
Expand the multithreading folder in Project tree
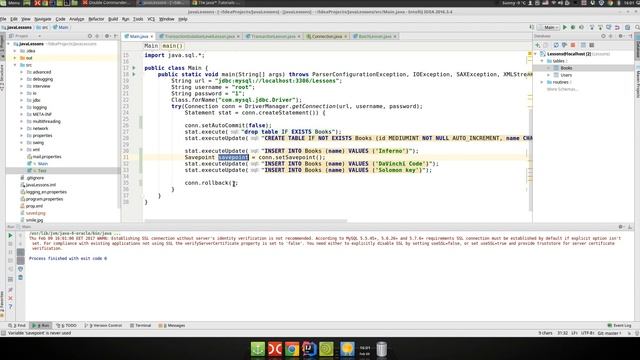point(22,121)
